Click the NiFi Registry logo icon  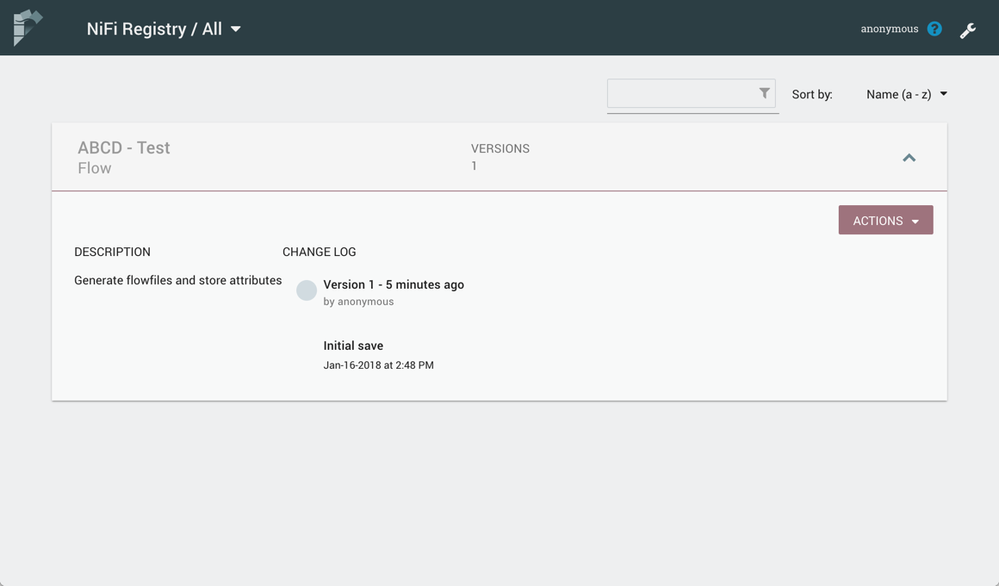pos(28,27)
